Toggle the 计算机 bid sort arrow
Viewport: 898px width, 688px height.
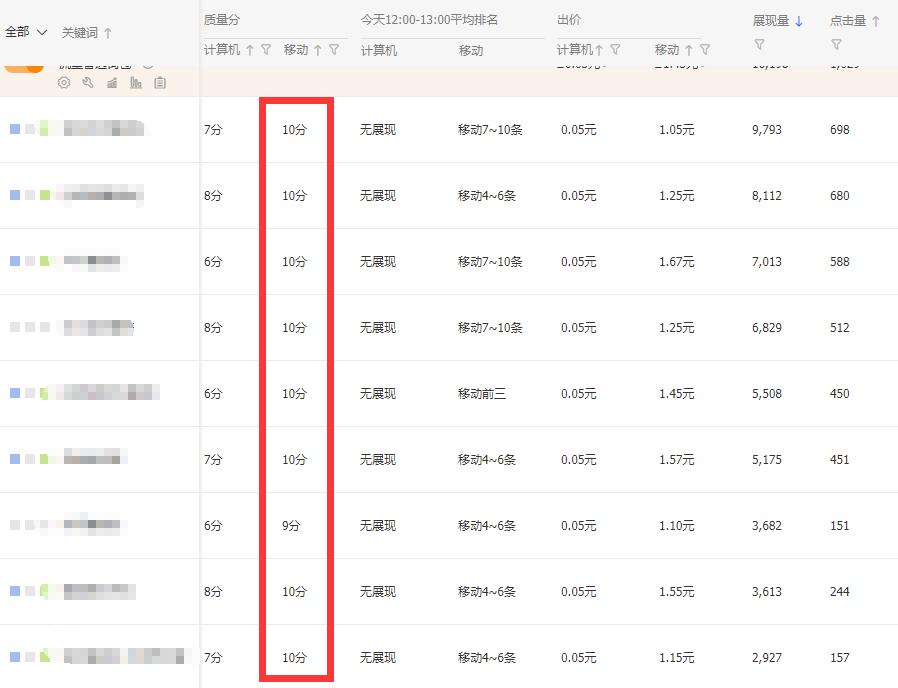[x=600, y=48]
